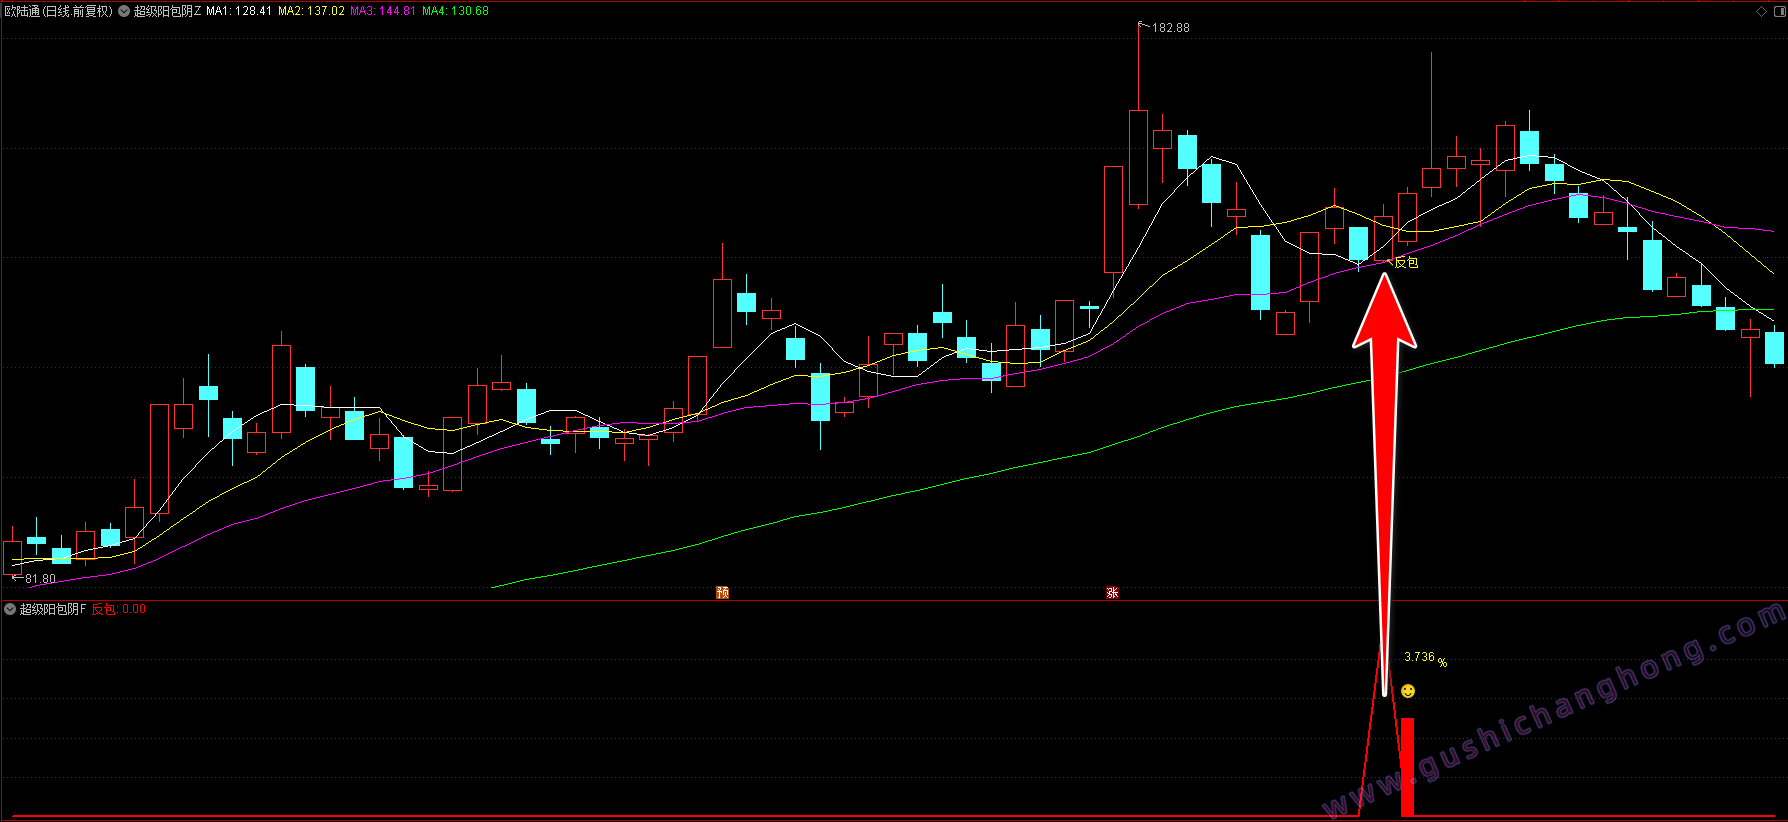
Task: Click the 182.88 high price label
Action: (1171, 28)
